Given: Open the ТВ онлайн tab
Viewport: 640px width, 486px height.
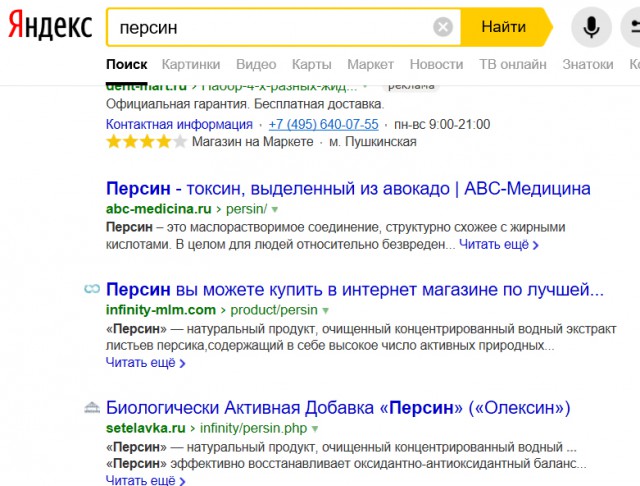Looking at the screenshot, I should (x=513, y=64).
